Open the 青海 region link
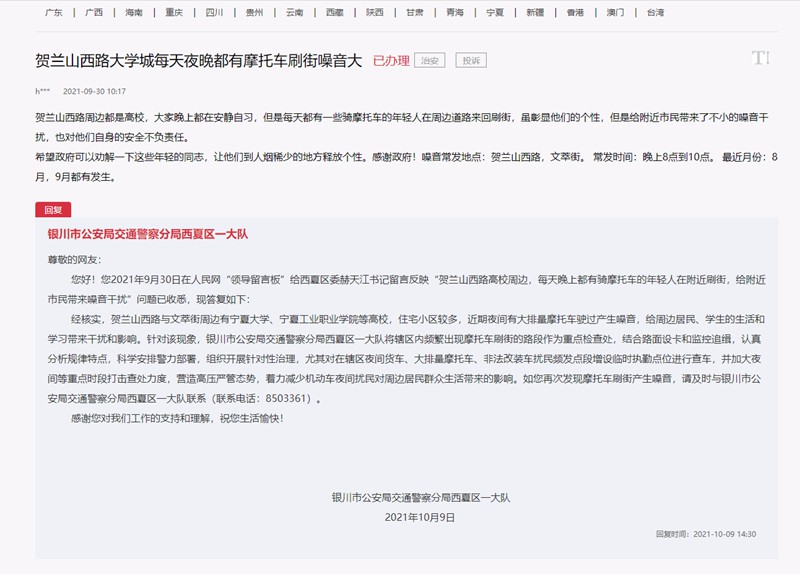 click(x=455, y=13)
